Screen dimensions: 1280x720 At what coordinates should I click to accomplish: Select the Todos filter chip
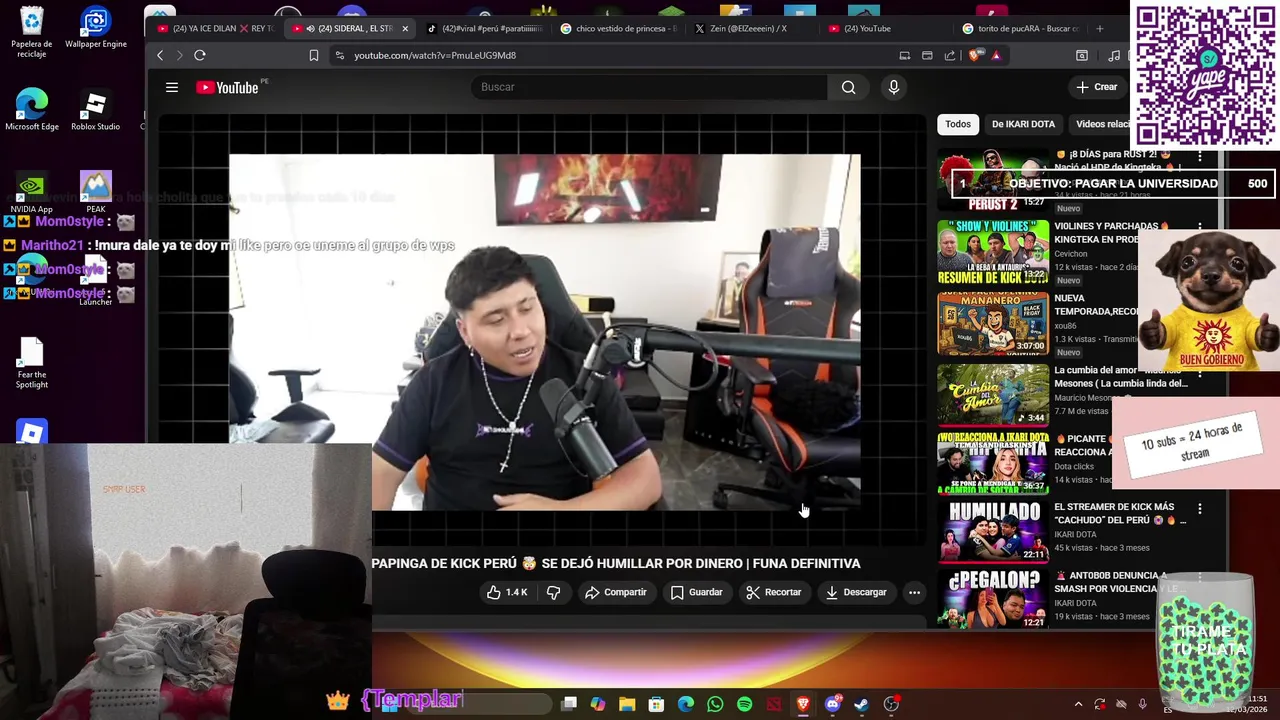pyautogui.click(x=958, y=124)
